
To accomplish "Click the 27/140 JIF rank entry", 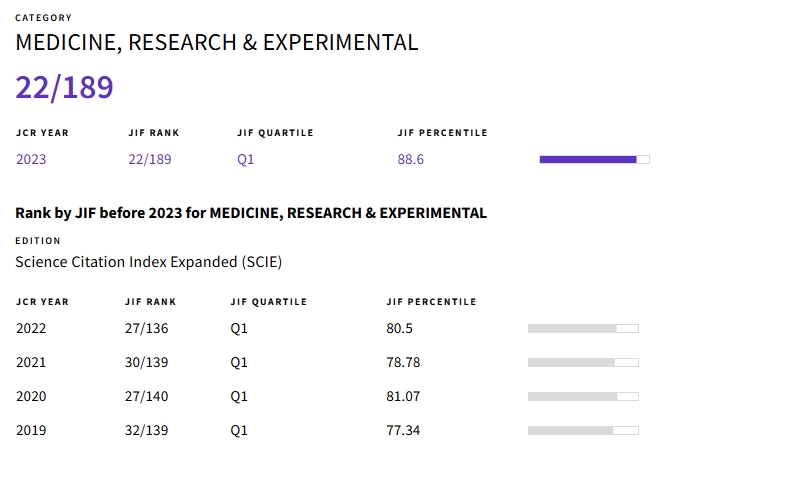I will click(146, 396).
